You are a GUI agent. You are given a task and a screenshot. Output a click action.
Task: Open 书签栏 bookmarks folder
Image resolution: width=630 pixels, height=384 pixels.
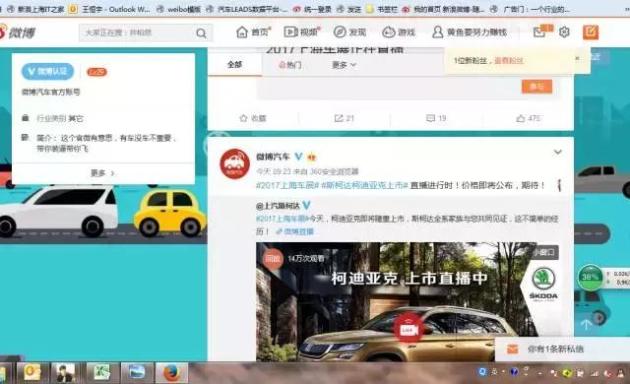(x=382, y=9)
